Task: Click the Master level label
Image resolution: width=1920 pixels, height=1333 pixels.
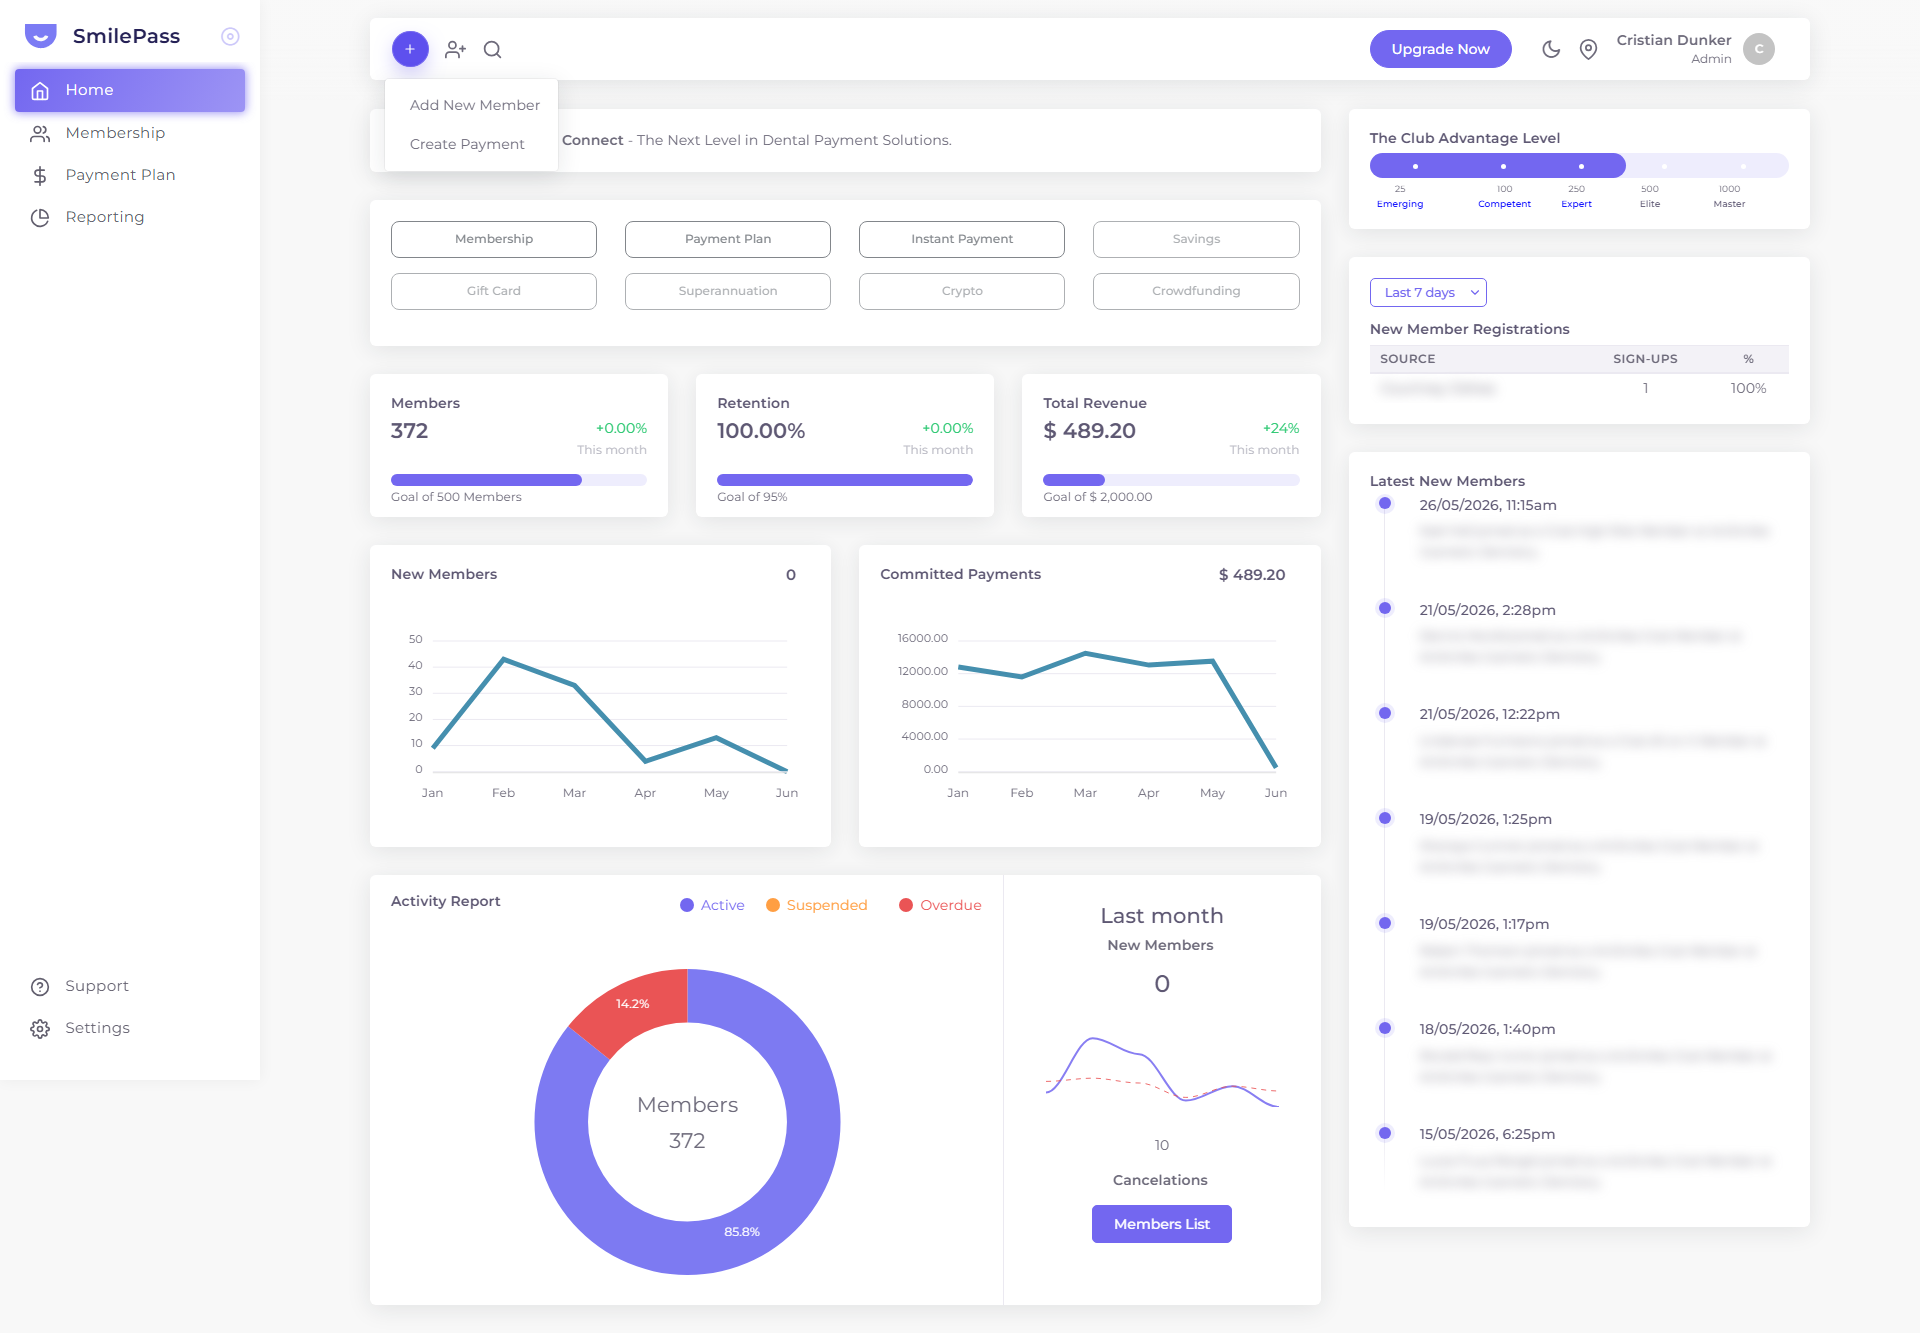Action: pos(1729,204)
